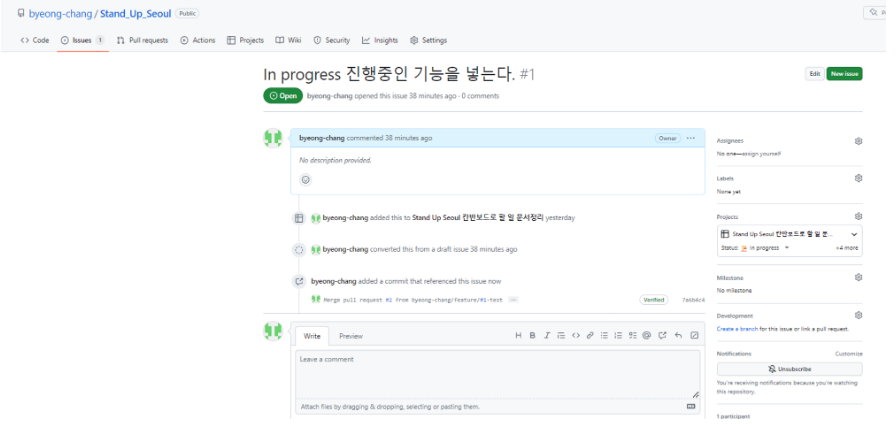Image resolution: width=896 pixels, height=426 pixels.
Task: Show the +4 more project fields
Action: click(847, 248)
